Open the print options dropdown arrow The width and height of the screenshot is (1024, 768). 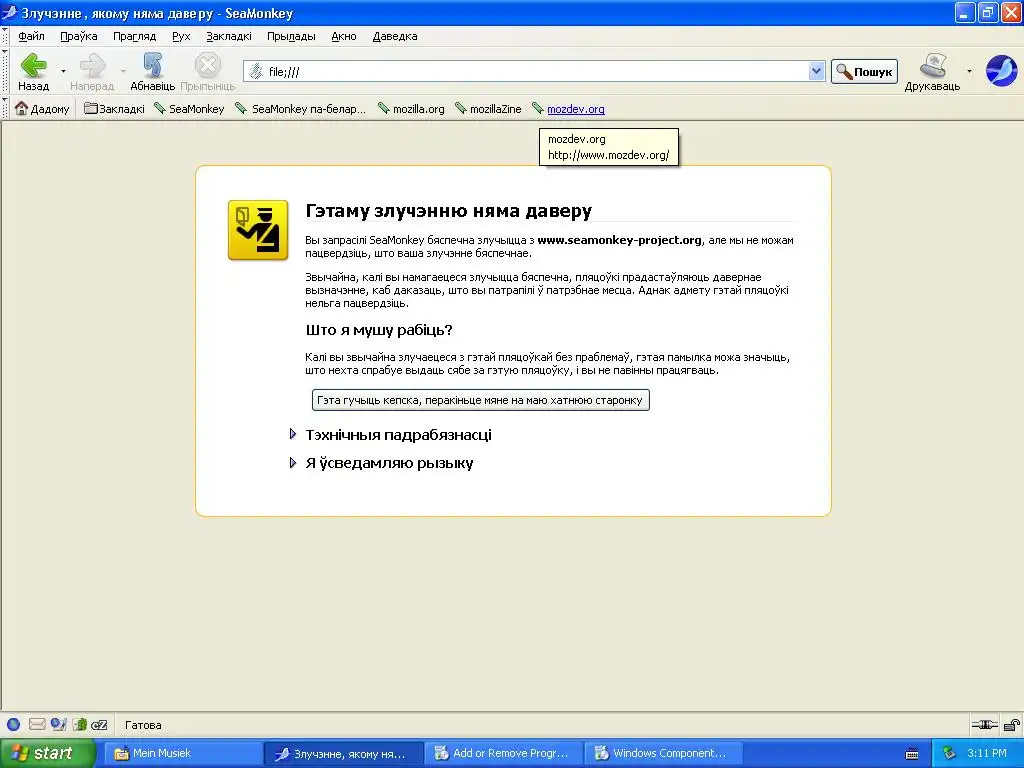[x=969, y=71]
